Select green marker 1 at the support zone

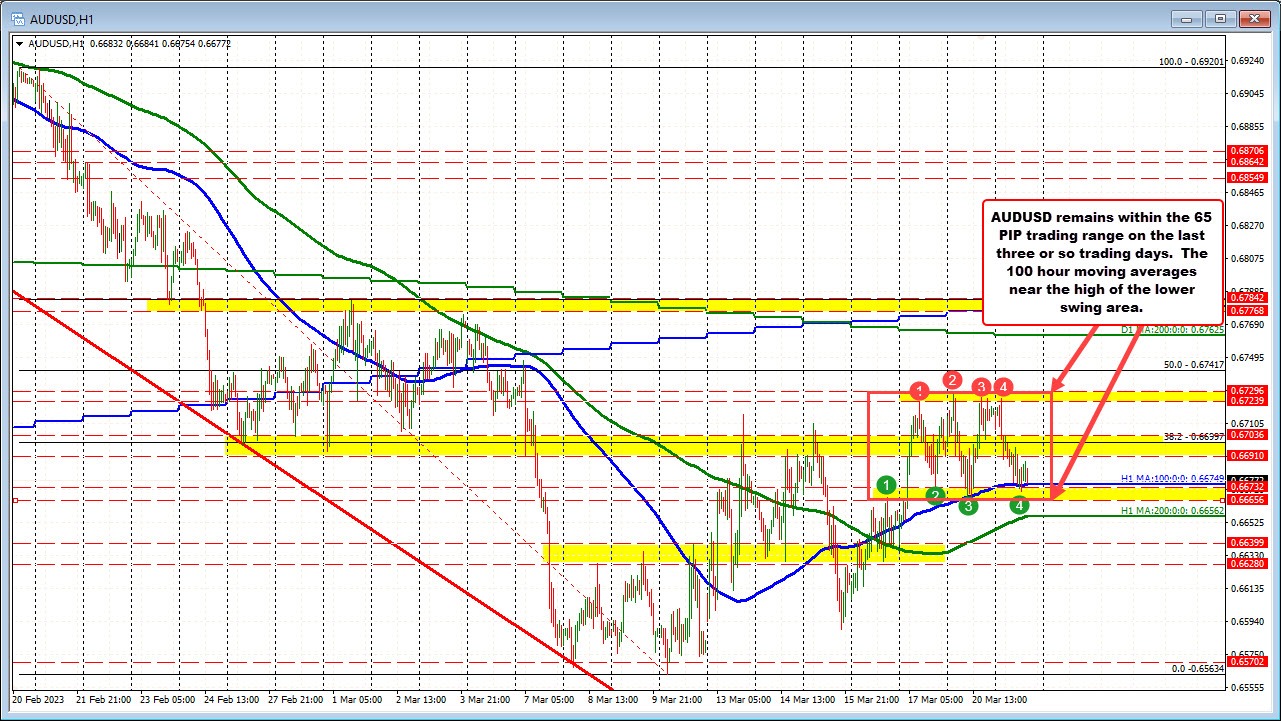(885, 485)
